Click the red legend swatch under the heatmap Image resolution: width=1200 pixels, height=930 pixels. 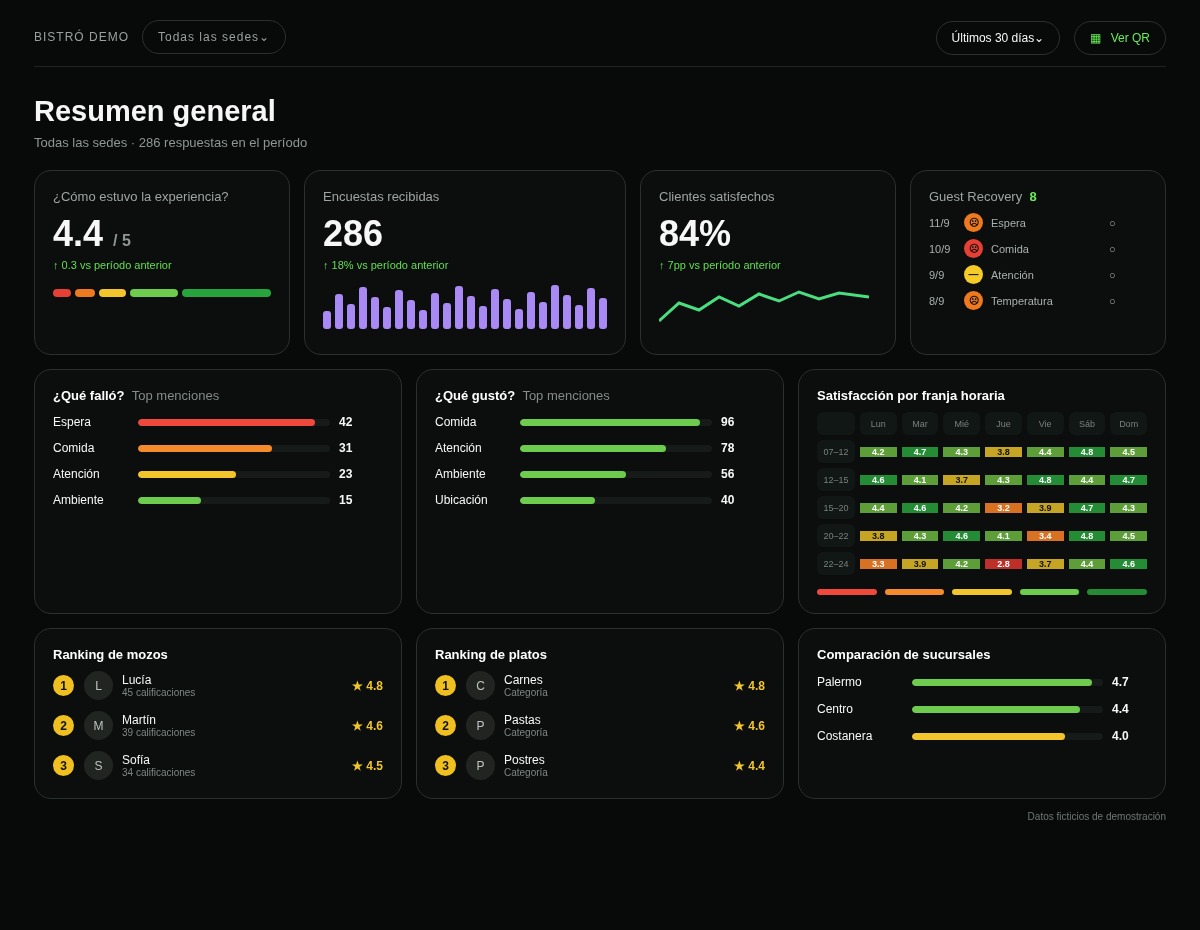coord(847,592)
